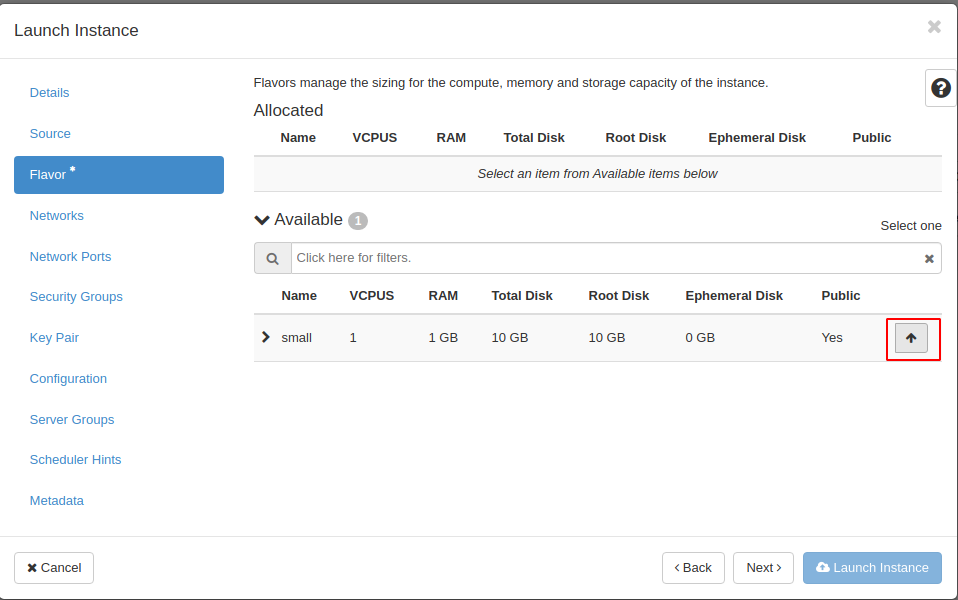The image size is (958, 600).
Task: Switch to Network Ports step
Action: (70, 257)
